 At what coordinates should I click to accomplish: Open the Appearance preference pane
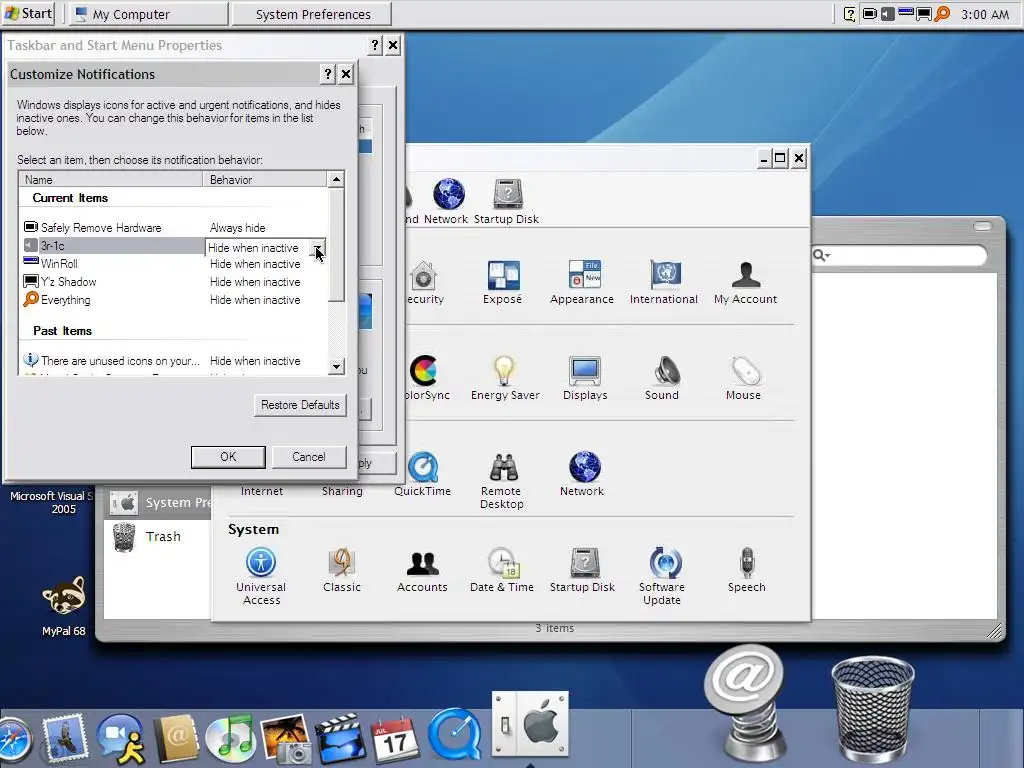[x=582, y=282]
